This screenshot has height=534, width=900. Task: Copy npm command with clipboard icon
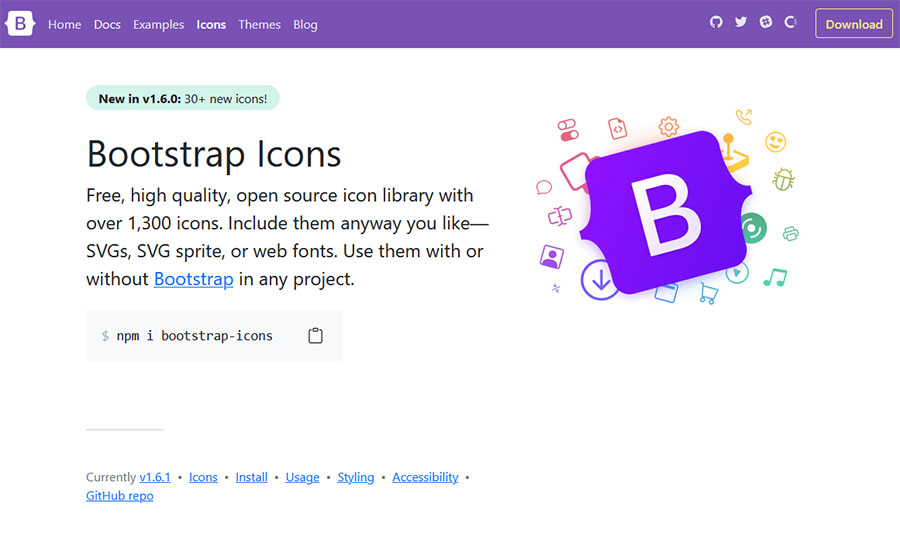315,335
